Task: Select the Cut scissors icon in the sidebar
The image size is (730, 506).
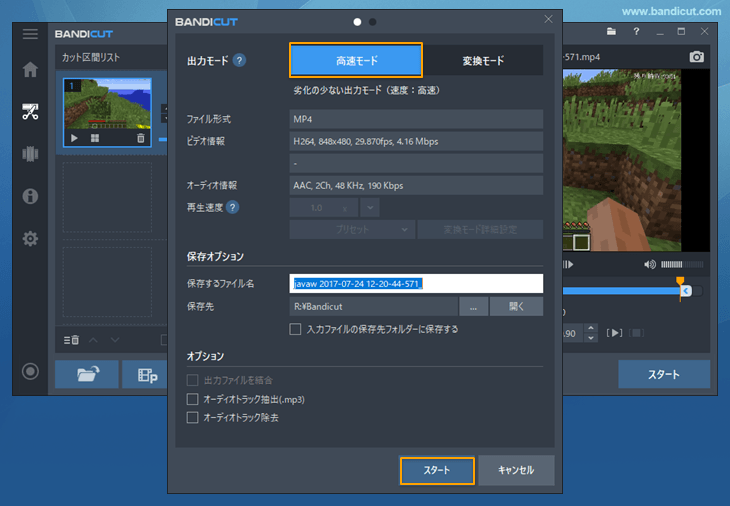Action: point(30,112)
